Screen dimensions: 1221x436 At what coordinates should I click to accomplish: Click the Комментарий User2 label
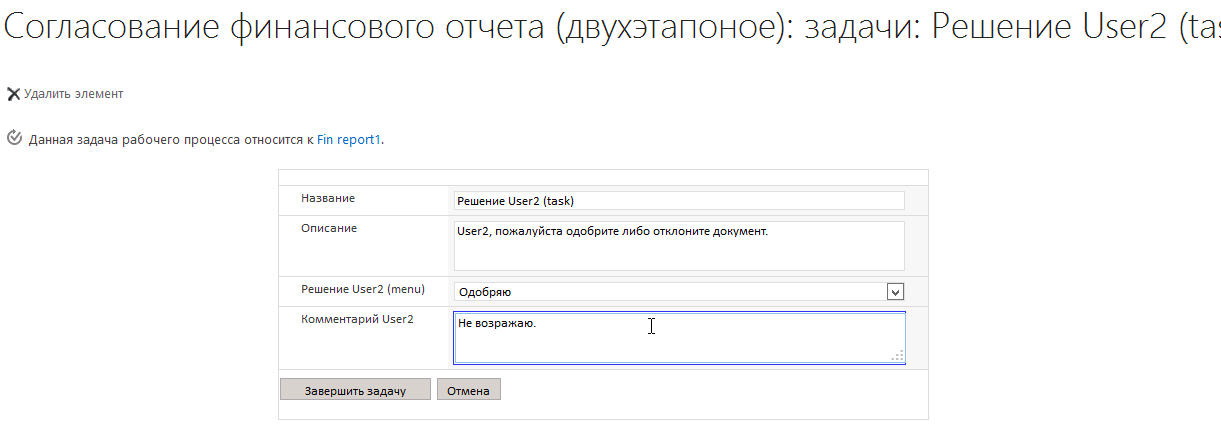click(x=357, y=320)
